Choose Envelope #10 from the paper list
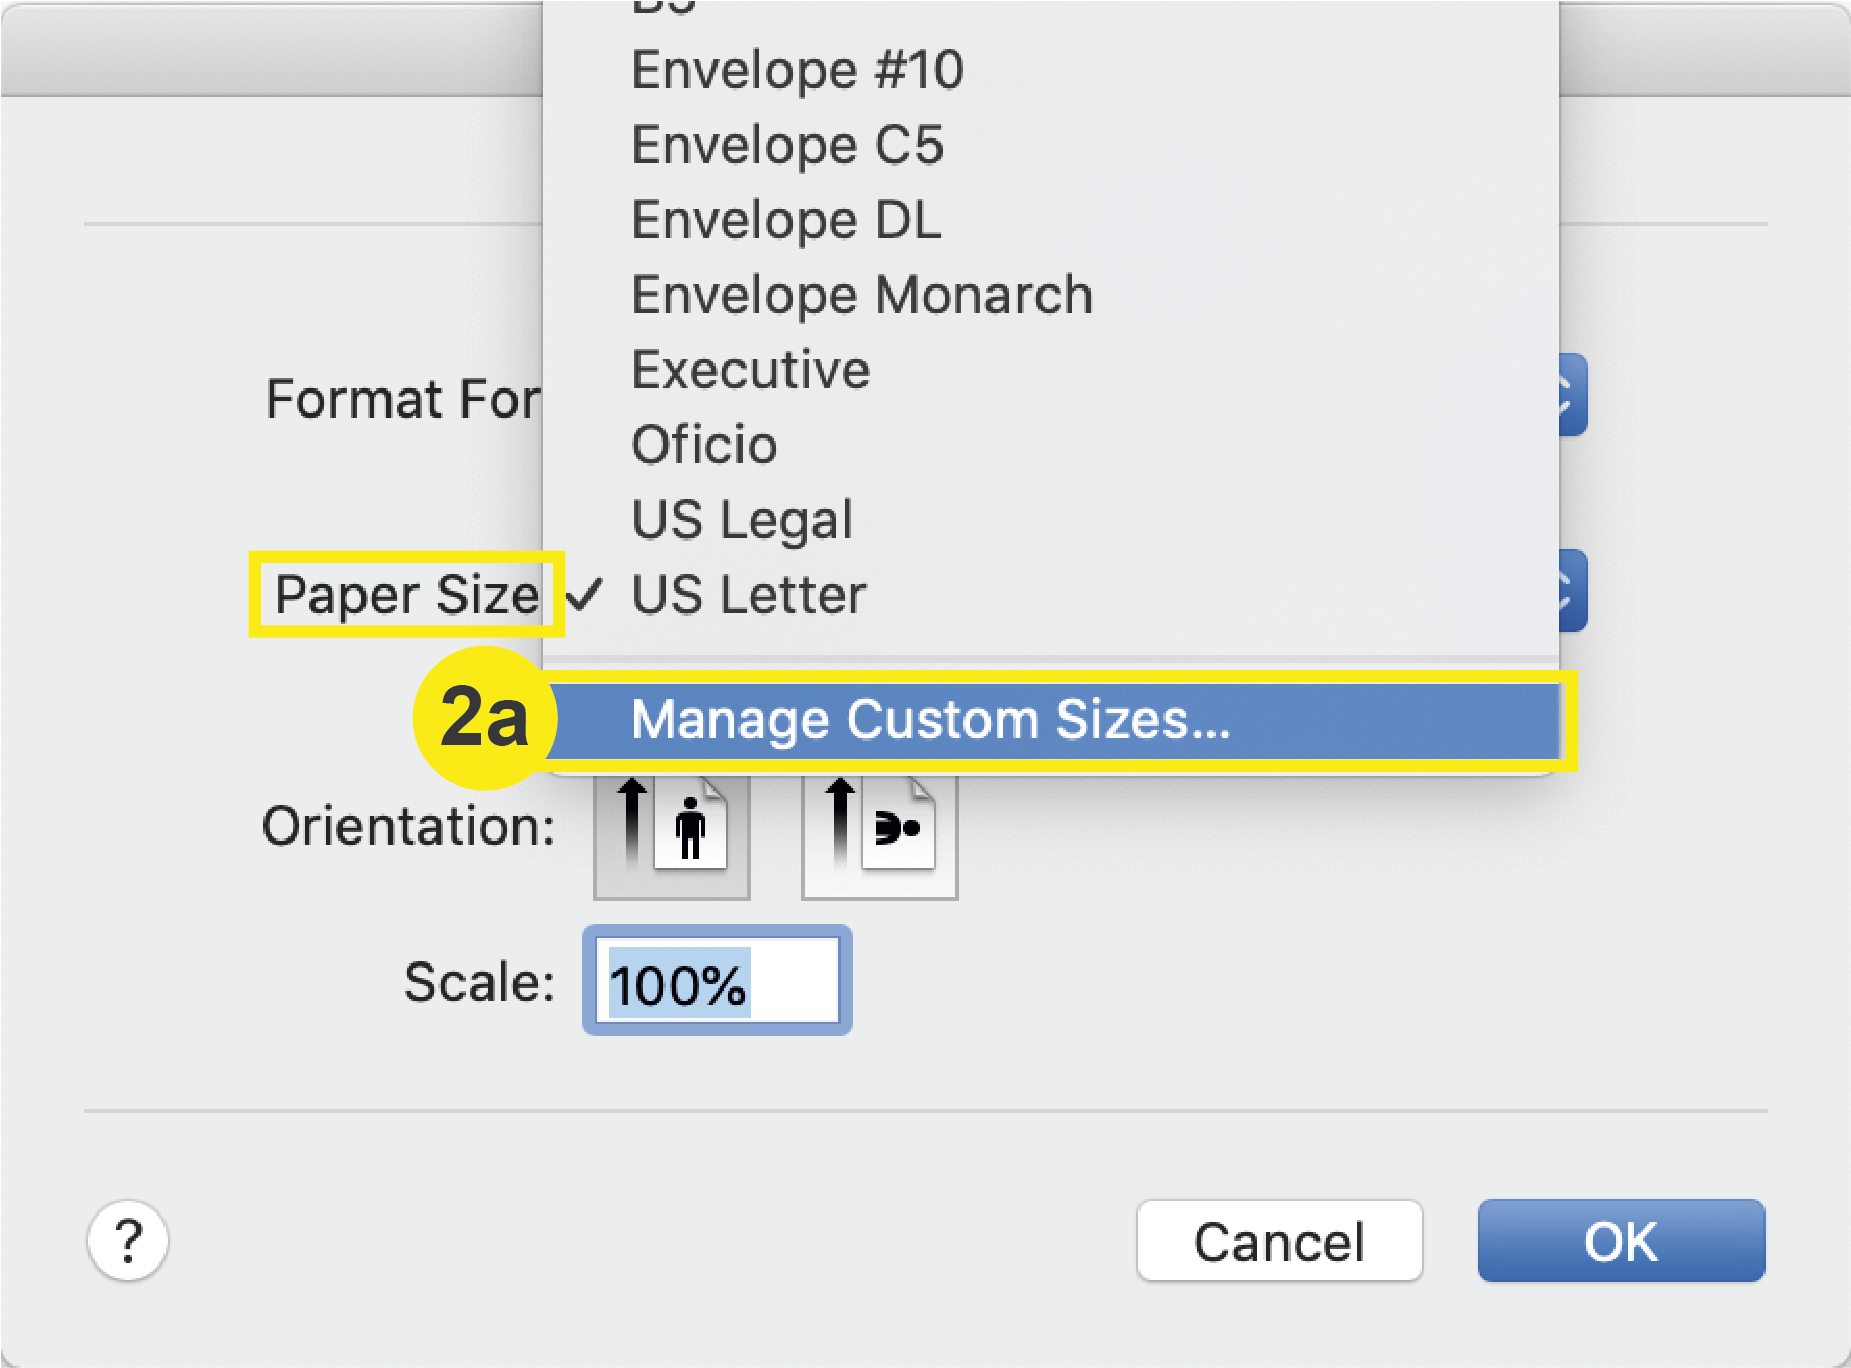 click(x=797, y=69)
